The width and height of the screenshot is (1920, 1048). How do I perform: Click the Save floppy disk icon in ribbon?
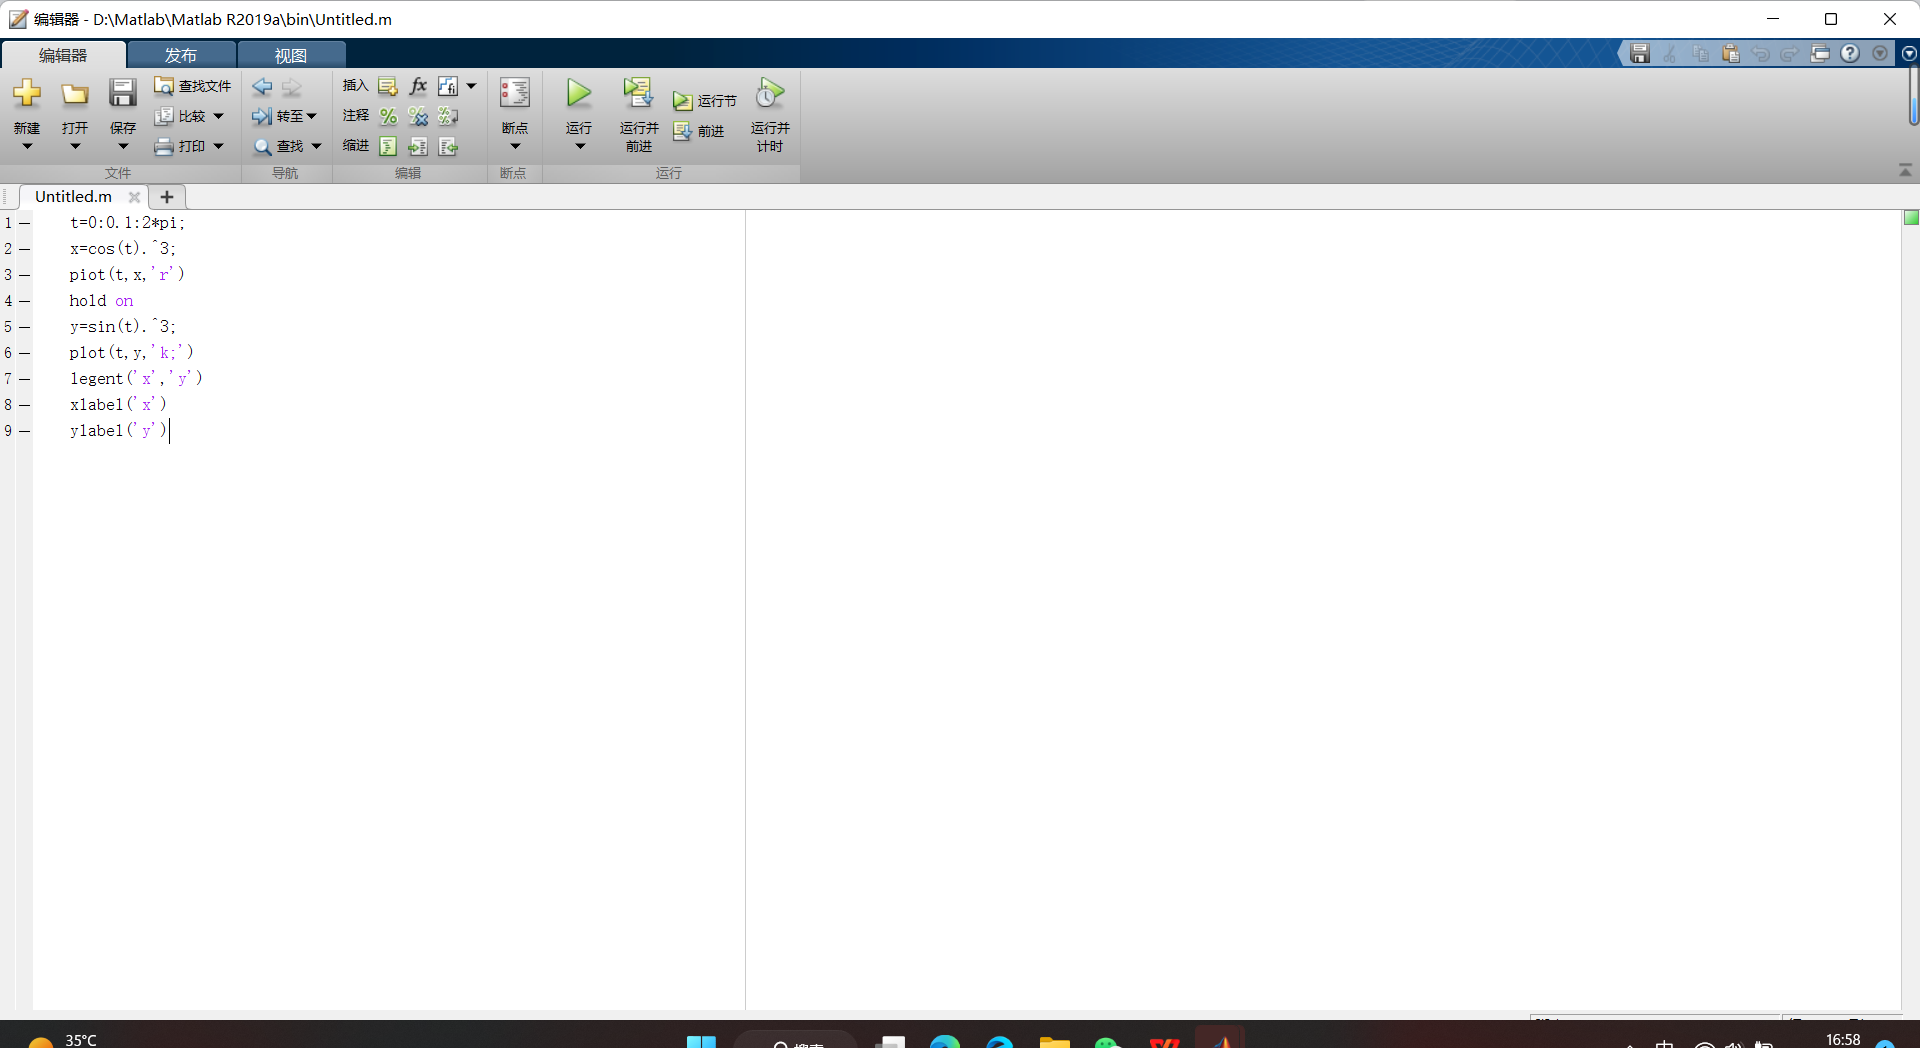click(x=122, y=93)
